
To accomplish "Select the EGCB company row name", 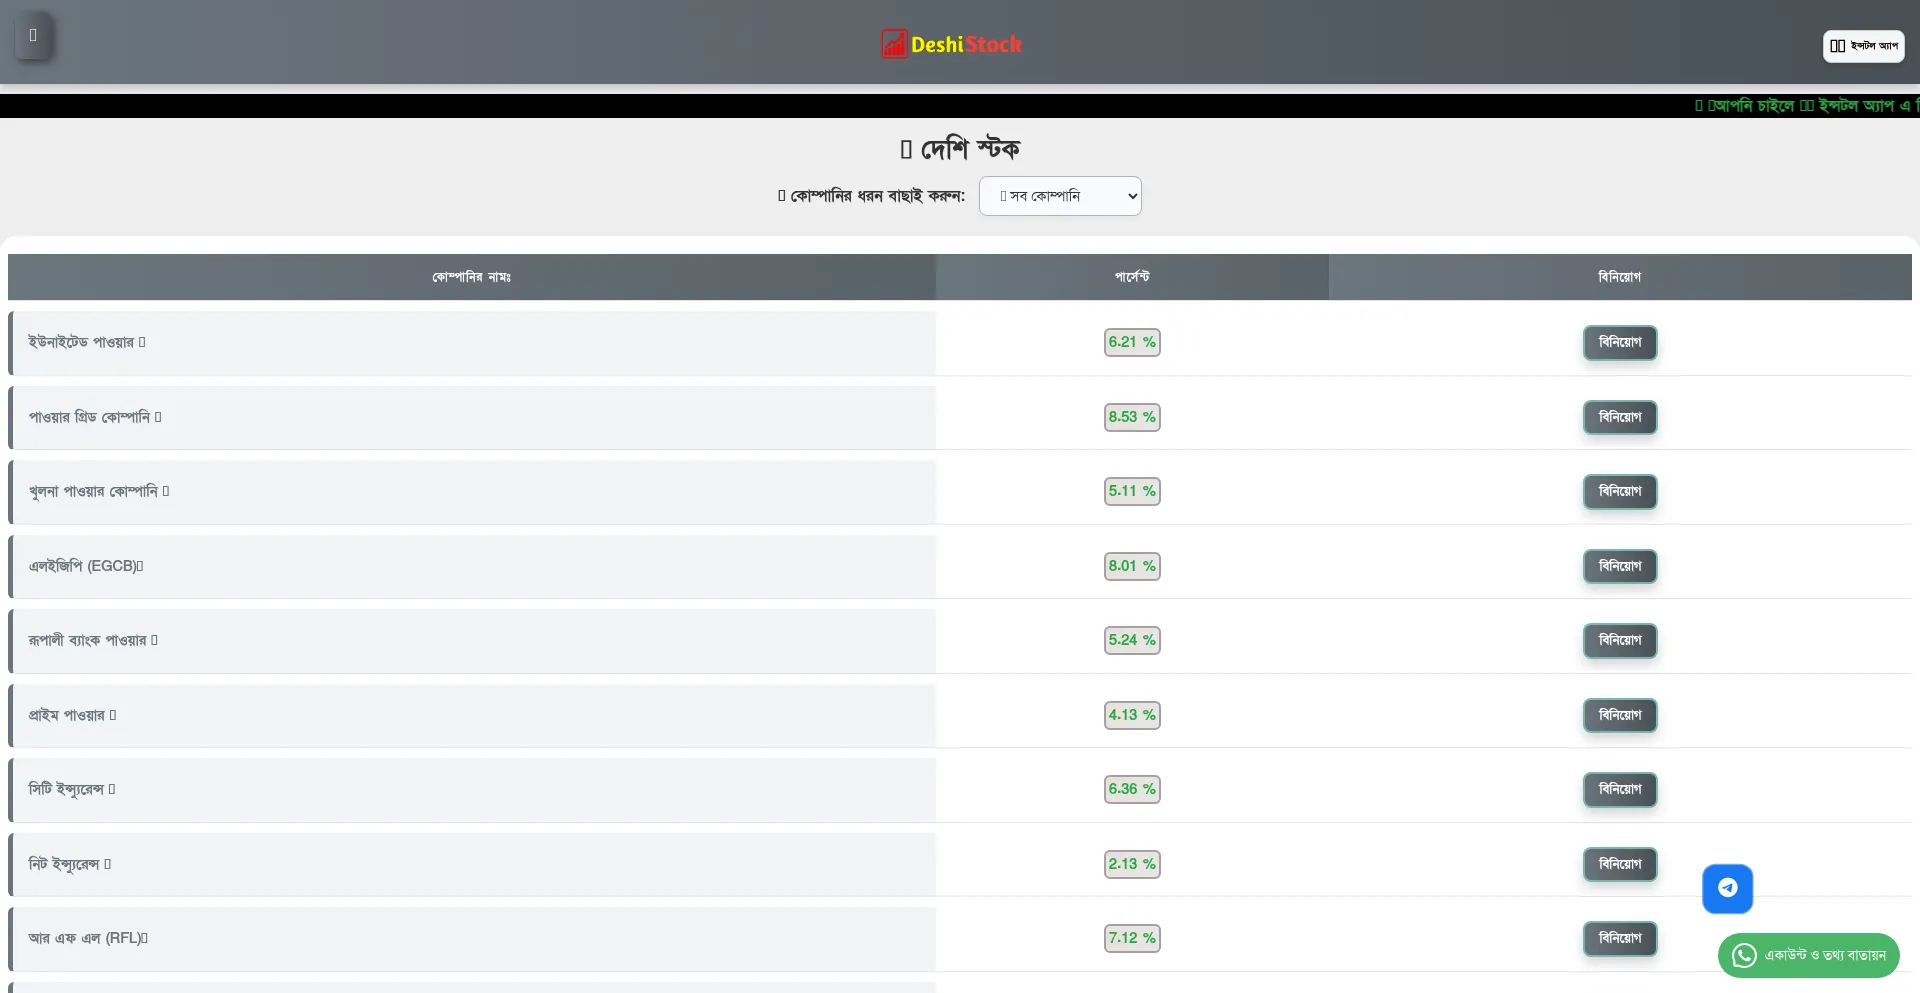I will point(86,566).
